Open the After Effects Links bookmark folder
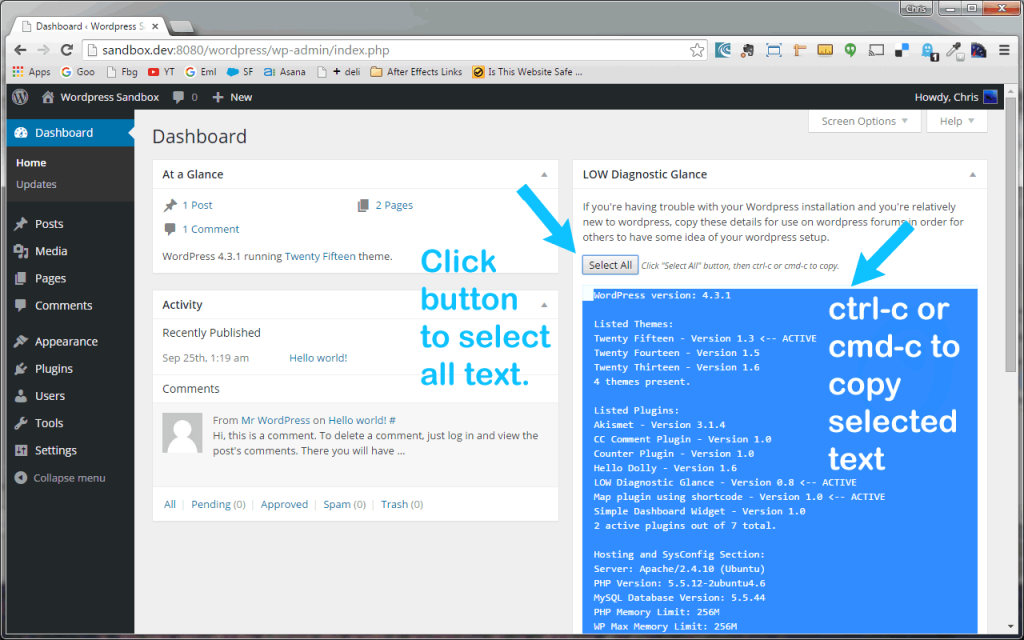The width and height of the screenshot is (1024, 640). coord(416,72)
